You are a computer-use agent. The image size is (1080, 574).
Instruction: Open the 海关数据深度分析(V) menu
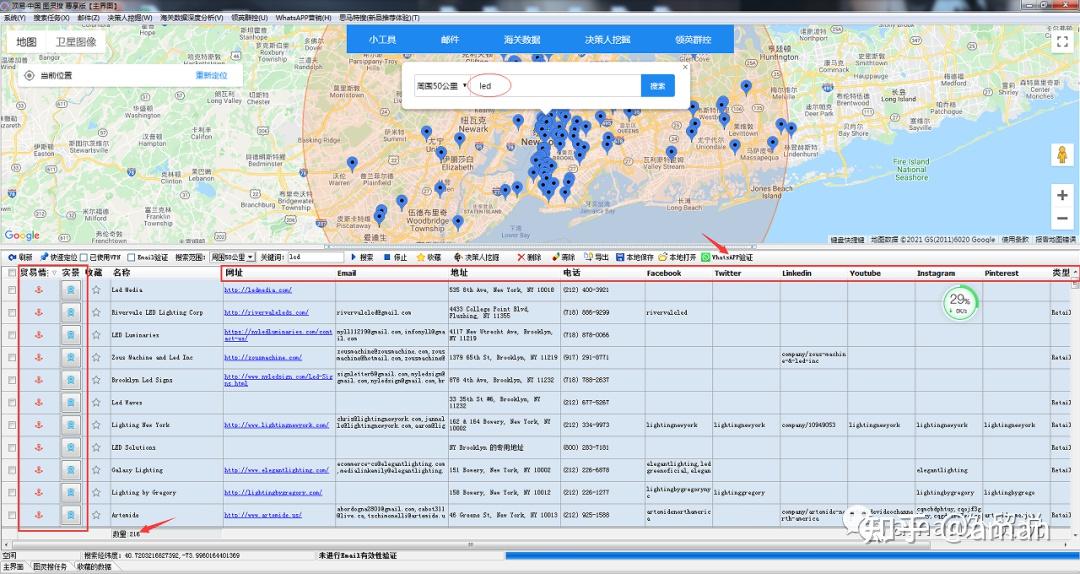[x=191, y=18]
